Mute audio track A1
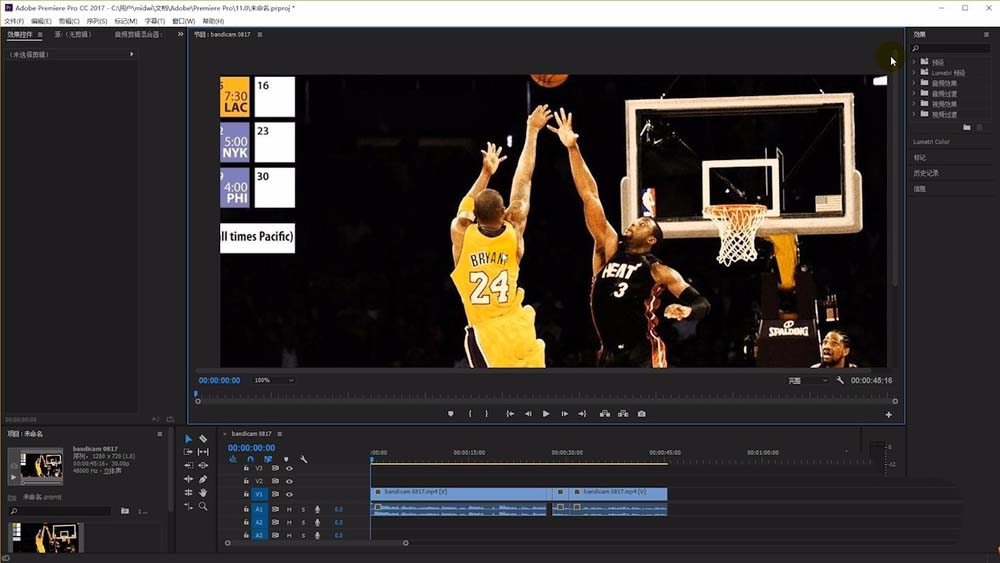 pyautogui.click(x=289, y=509)
